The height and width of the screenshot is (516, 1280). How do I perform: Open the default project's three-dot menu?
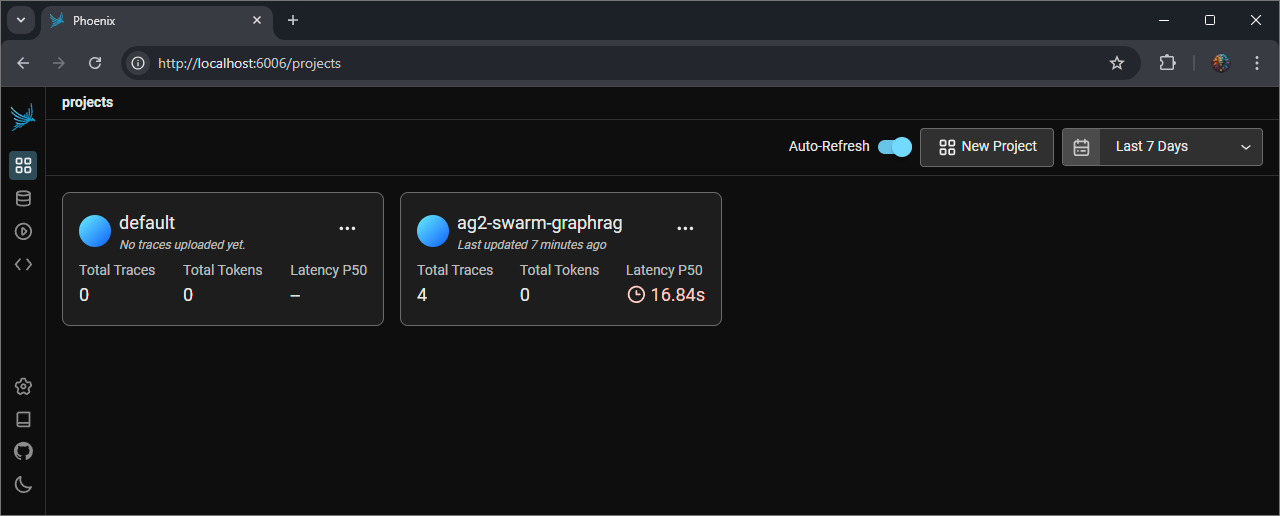(347, 228)
